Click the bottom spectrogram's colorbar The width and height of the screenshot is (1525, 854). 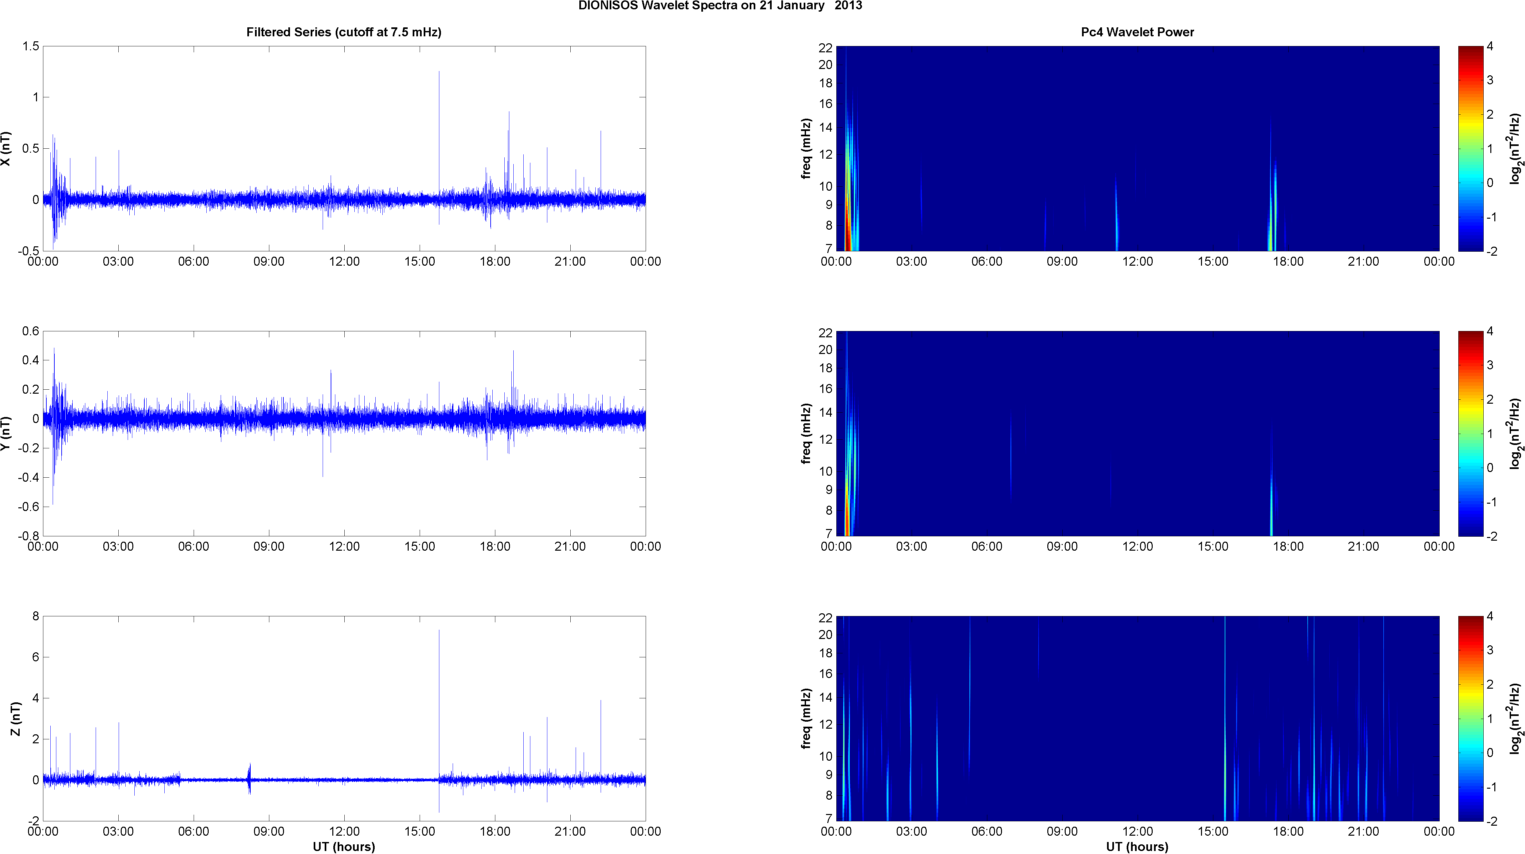1470,718
